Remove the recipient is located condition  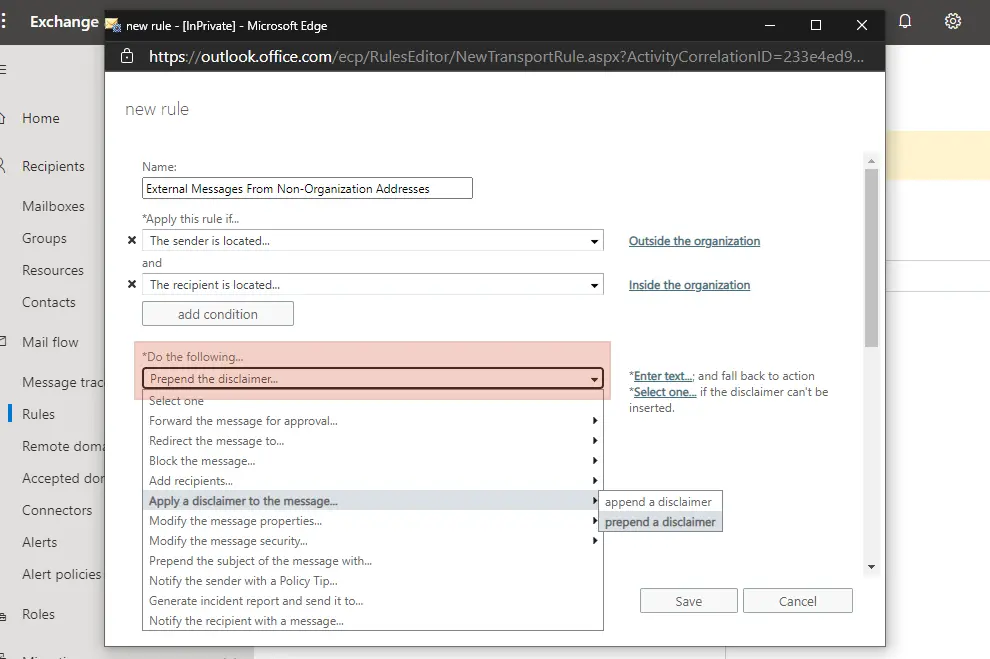coord(132,285)
